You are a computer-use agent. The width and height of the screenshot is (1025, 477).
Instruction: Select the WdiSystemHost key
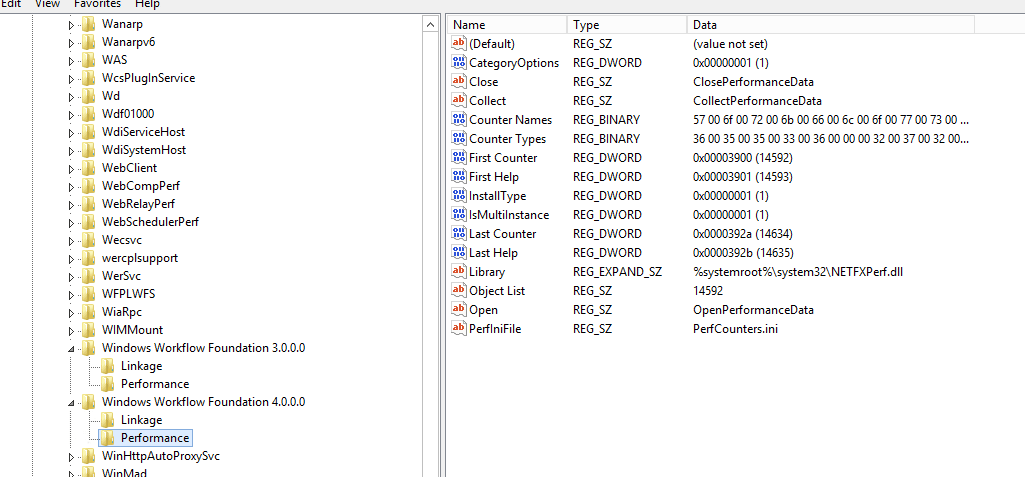144,150
